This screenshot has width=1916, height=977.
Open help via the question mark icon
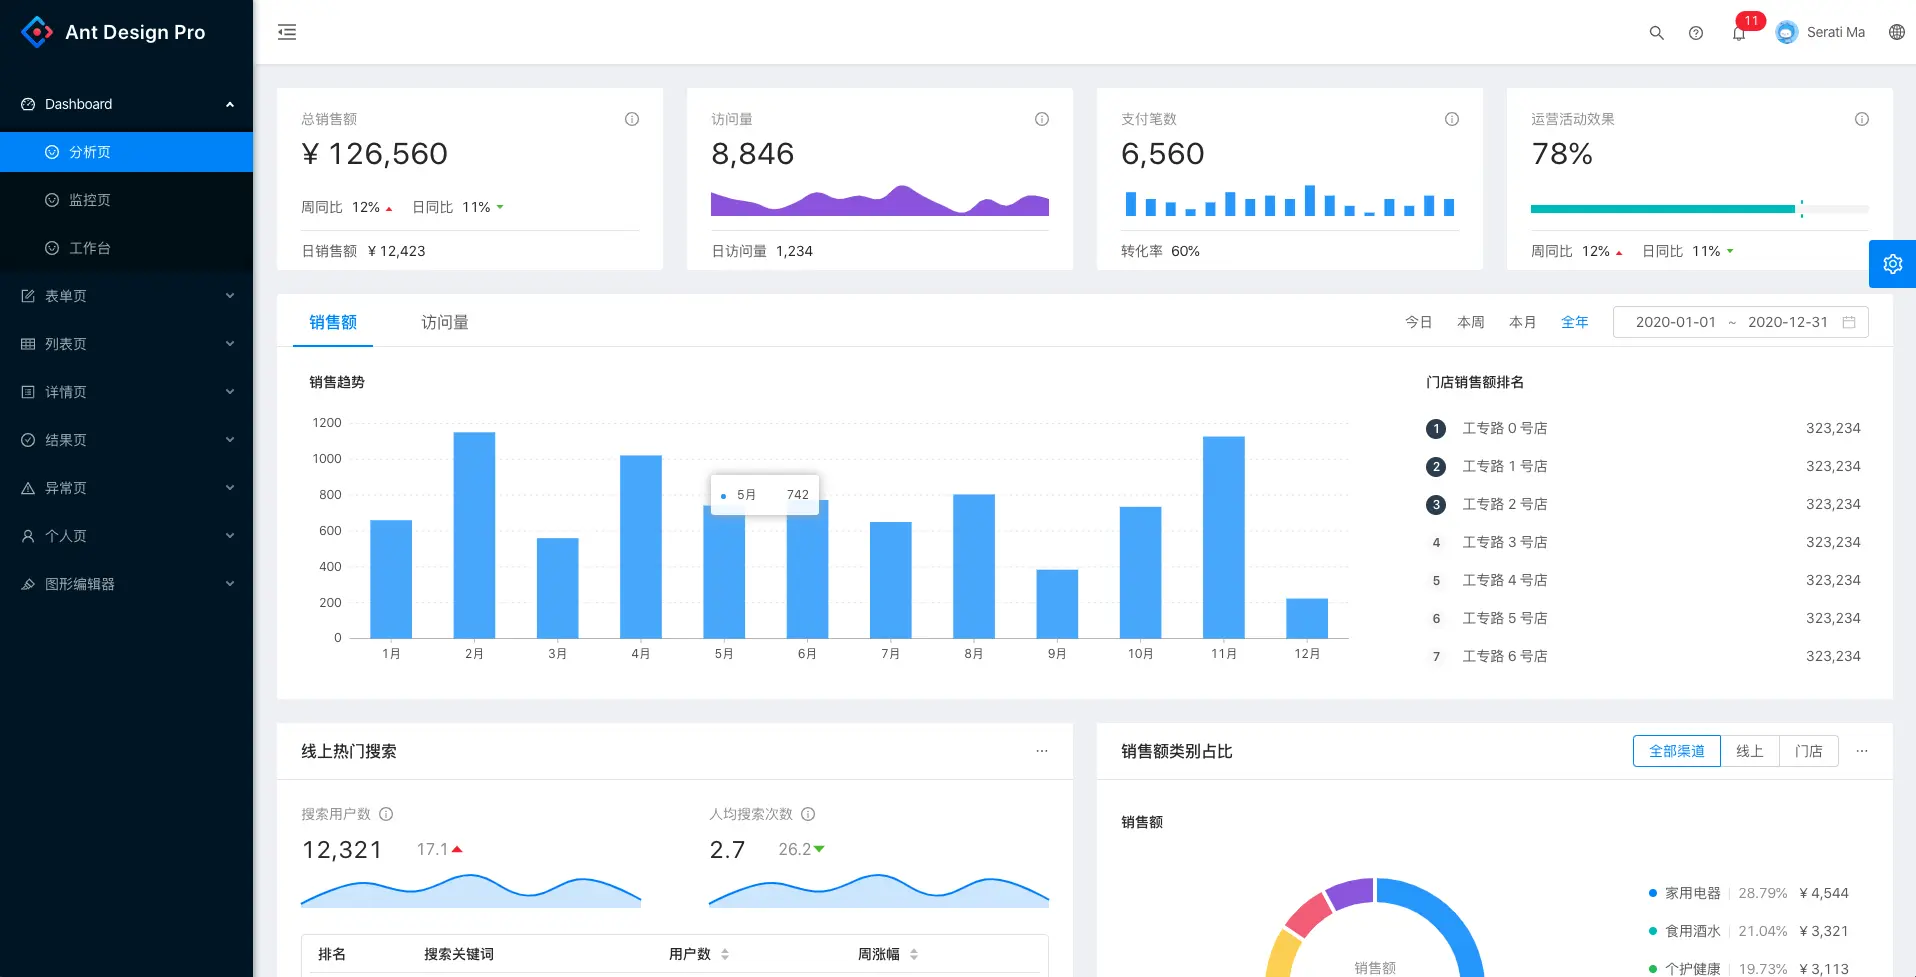pyautogui.click(x=1696, y=33)
